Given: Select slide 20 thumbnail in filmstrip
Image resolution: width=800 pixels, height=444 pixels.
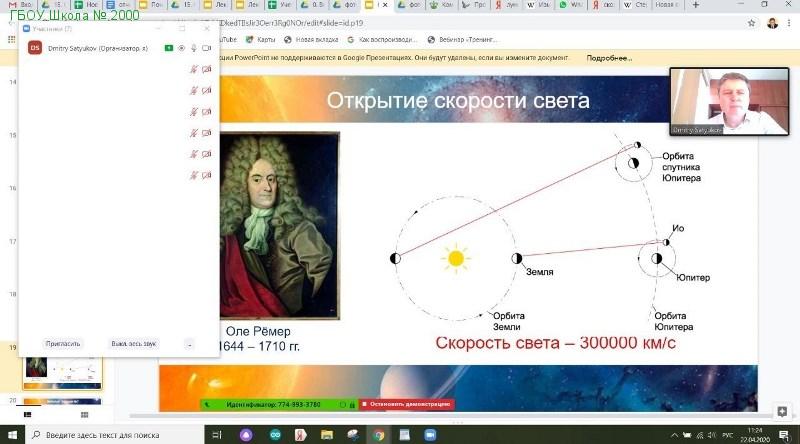Looking at the screenshot, I should click(x=62, y=402).
